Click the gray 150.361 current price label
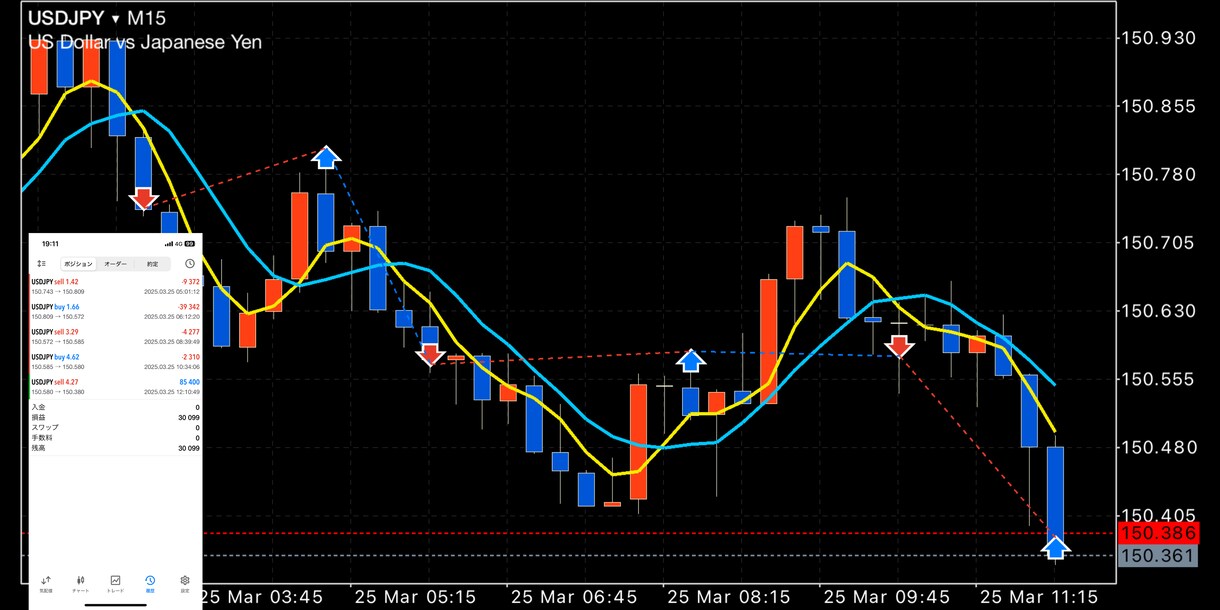The image size is (1220, 610). pos(1157,556)
